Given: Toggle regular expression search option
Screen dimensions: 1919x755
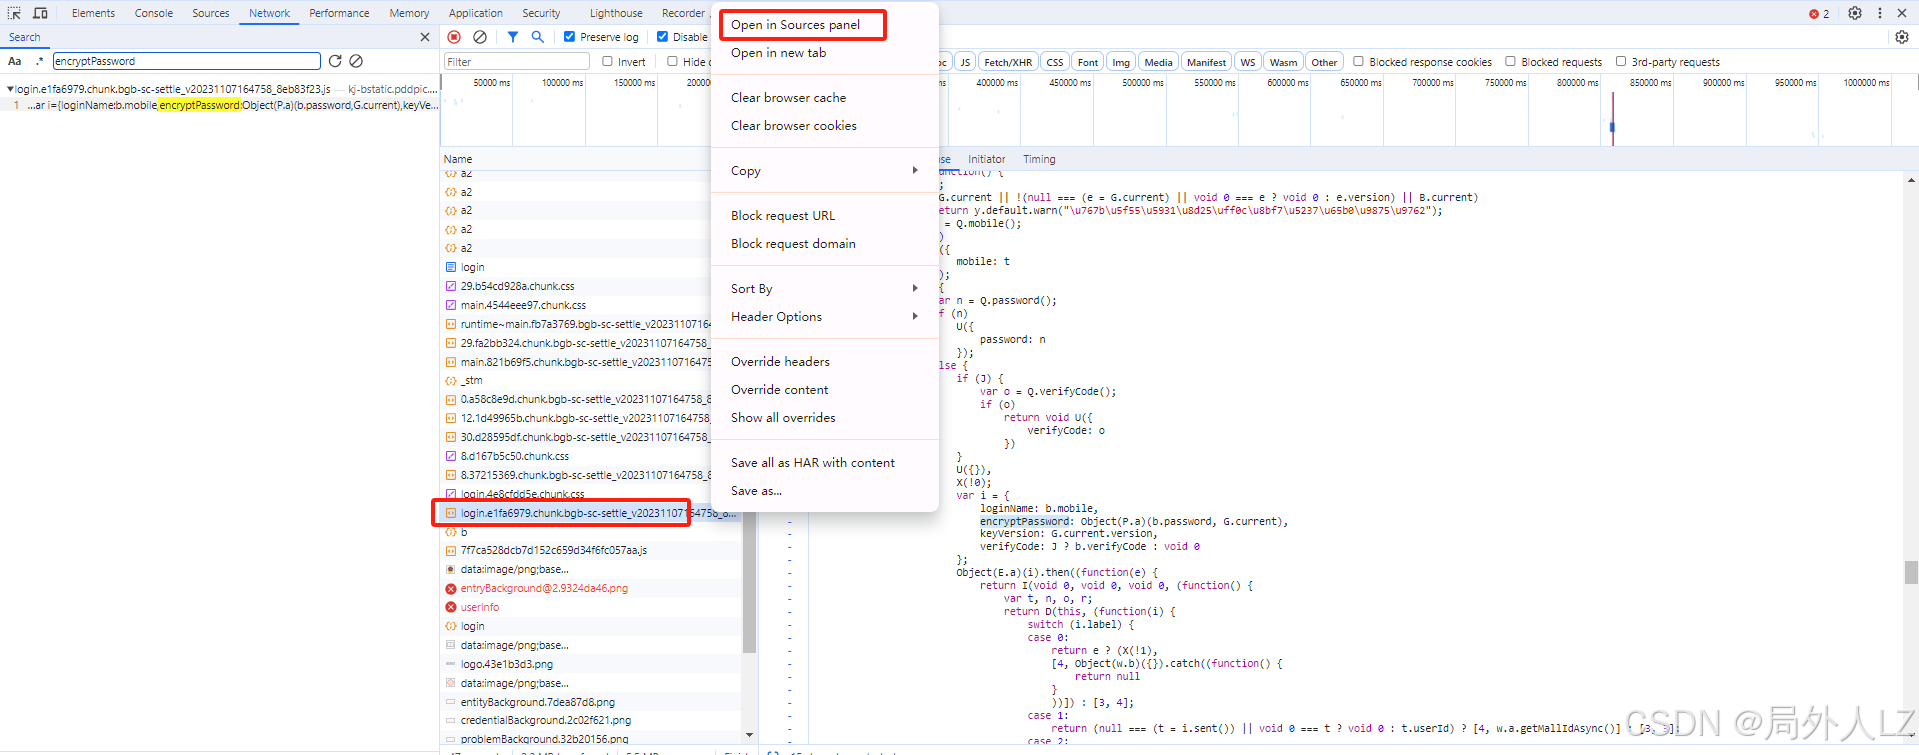Looking at the screenshot, I should click(40, 61).
